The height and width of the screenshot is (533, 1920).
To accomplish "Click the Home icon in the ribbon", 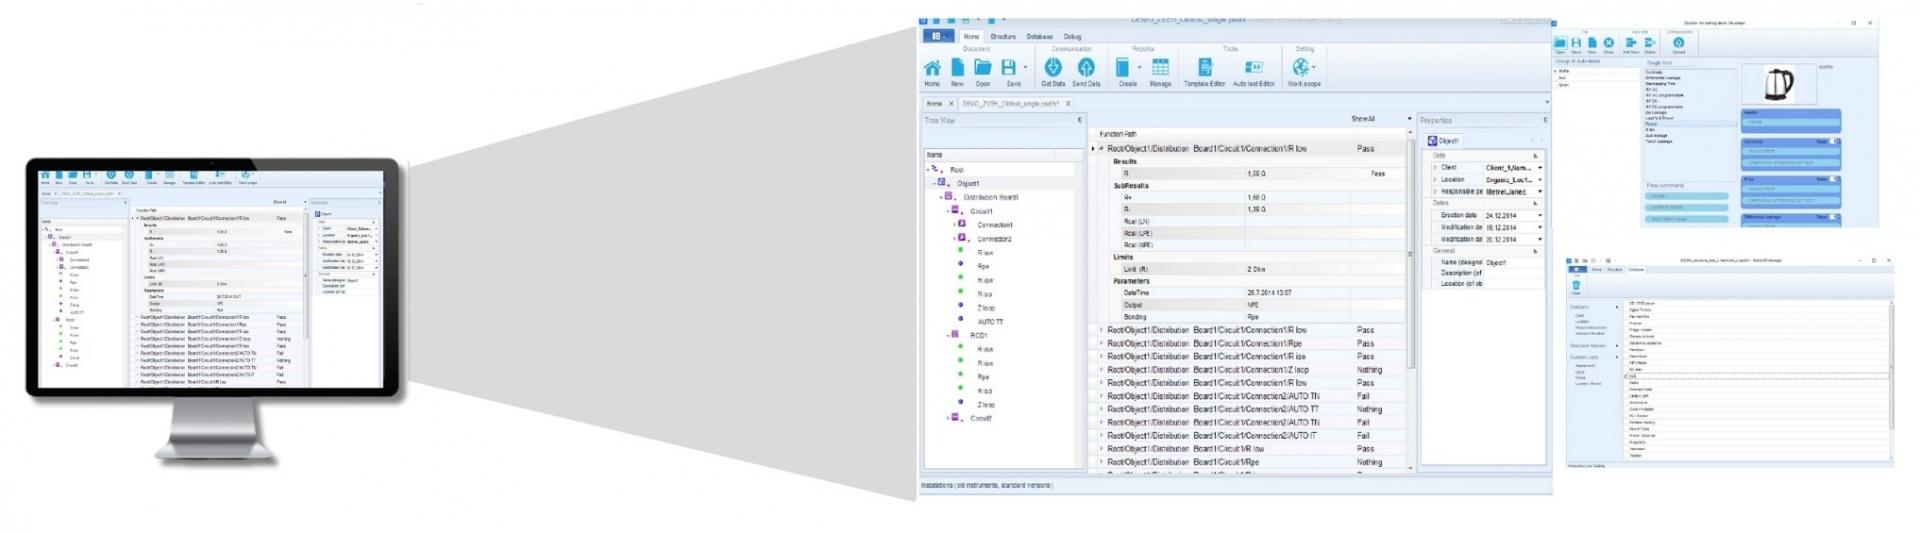I will point(932,68).
